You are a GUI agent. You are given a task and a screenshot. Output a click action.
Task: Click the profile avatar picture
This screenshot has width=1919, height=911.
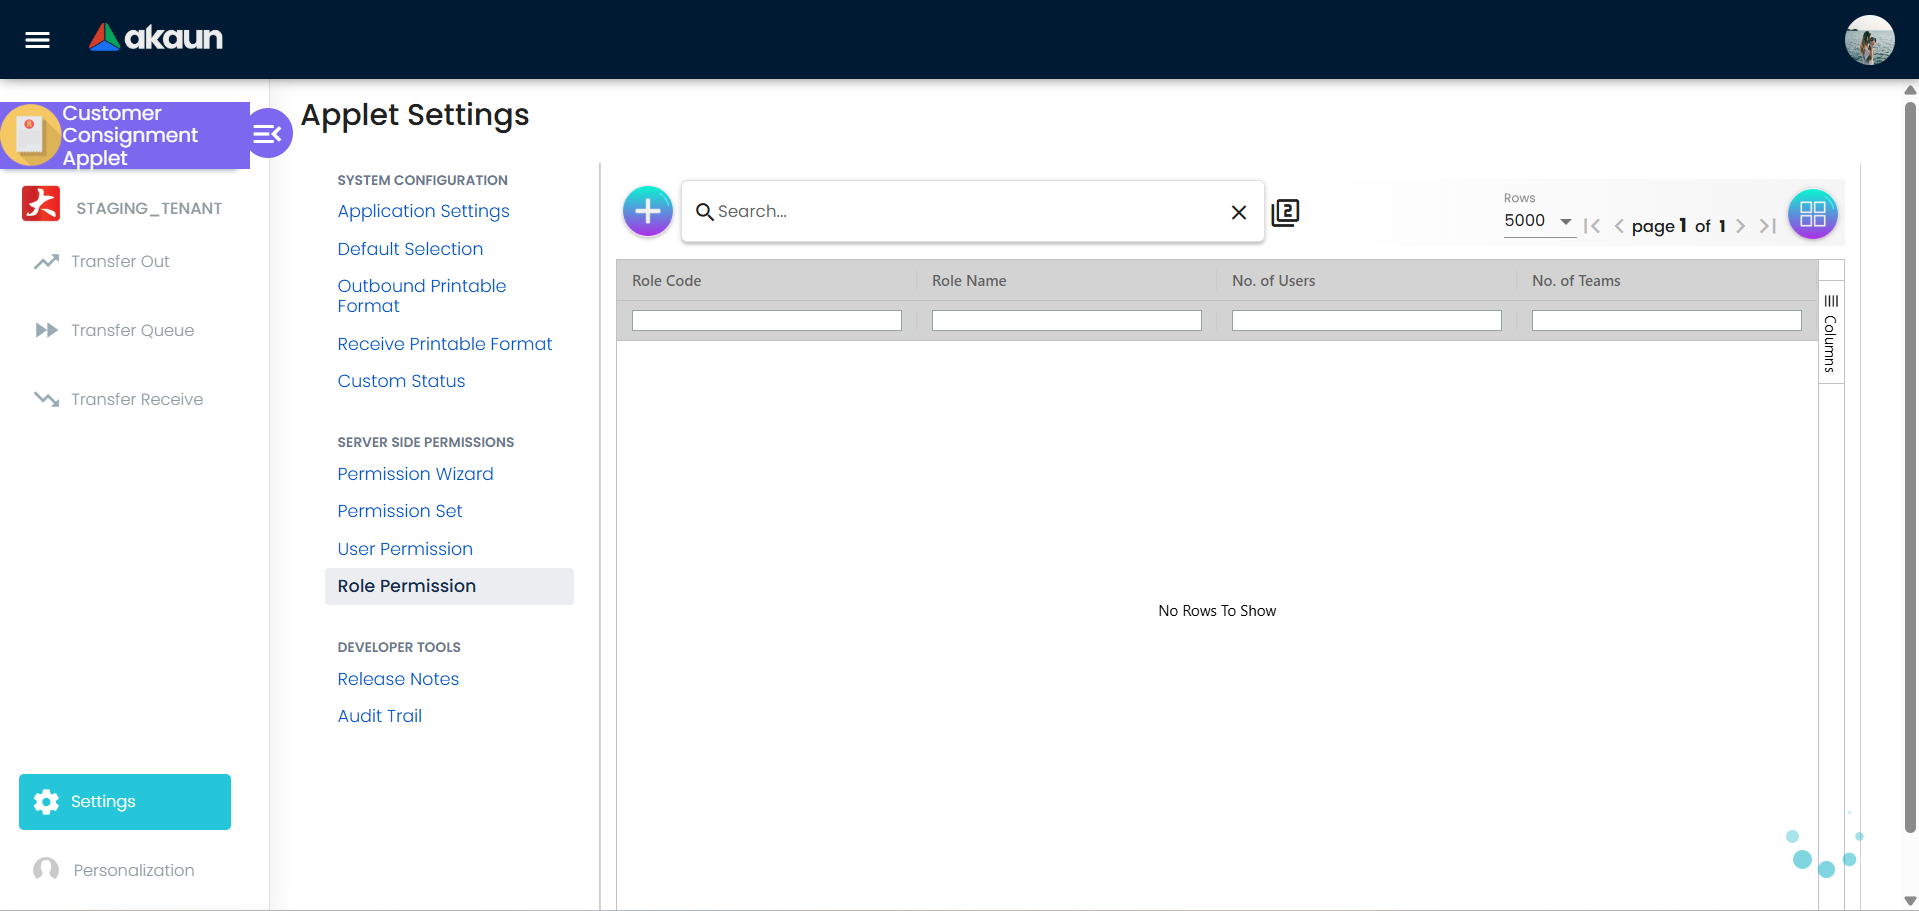tap(1869, 40)
